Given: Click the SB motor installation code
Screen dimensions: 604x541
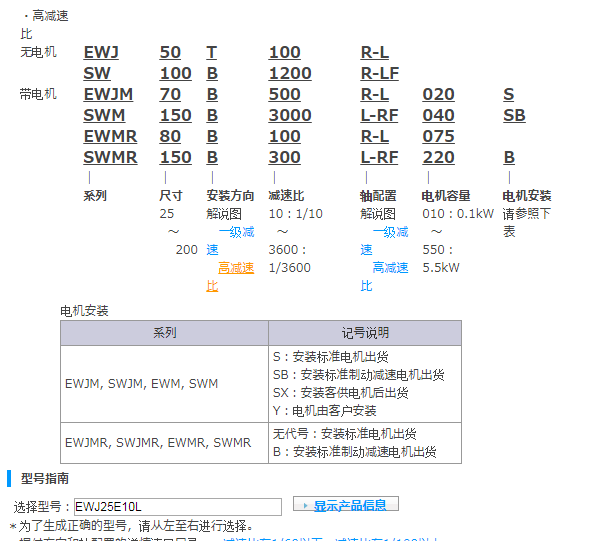Looking at the screenshot, I should tap(514, 115).
